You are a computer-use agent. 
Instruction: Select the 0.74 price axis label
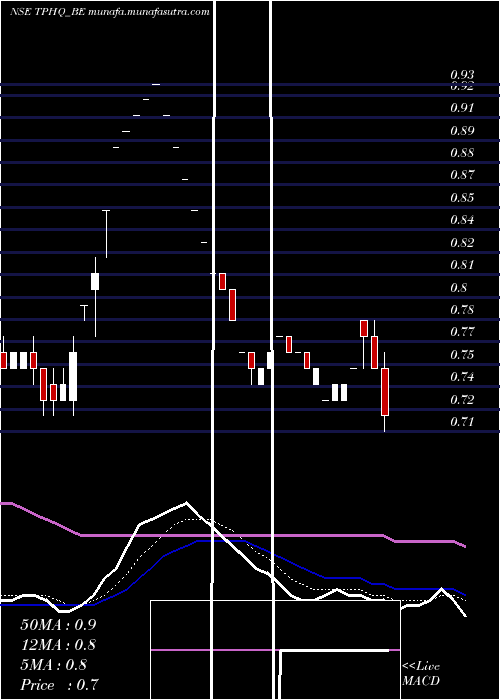[462, 377]
